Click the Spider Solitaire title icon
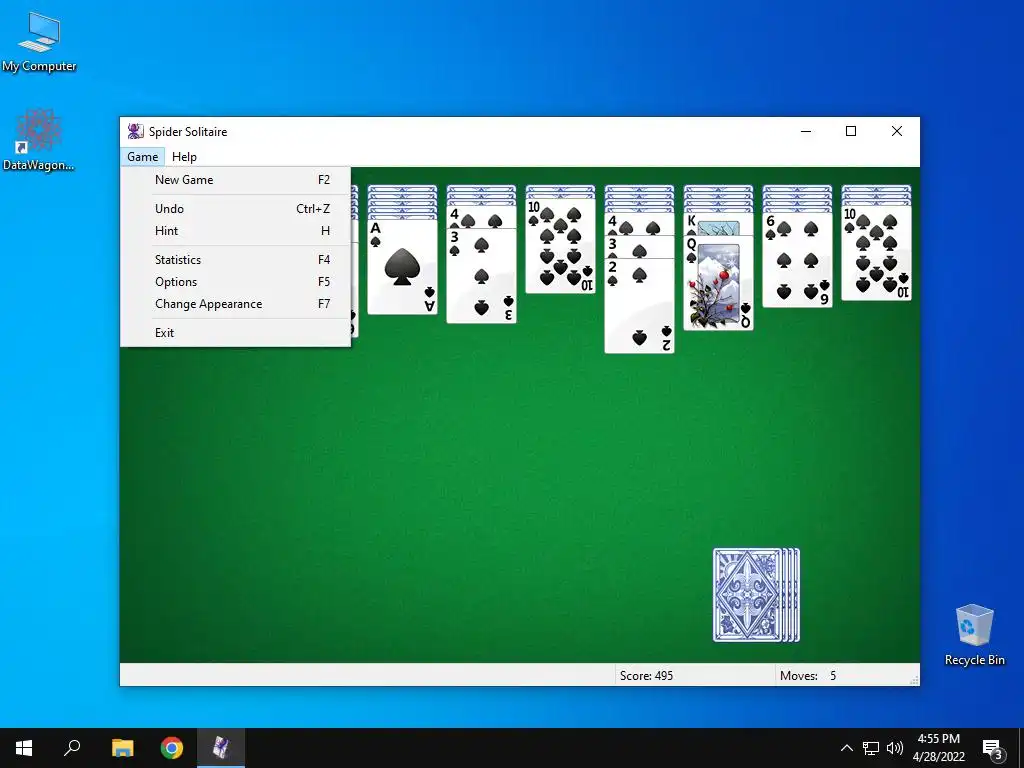The image size is (1024, 768). [x=135, y=131]
